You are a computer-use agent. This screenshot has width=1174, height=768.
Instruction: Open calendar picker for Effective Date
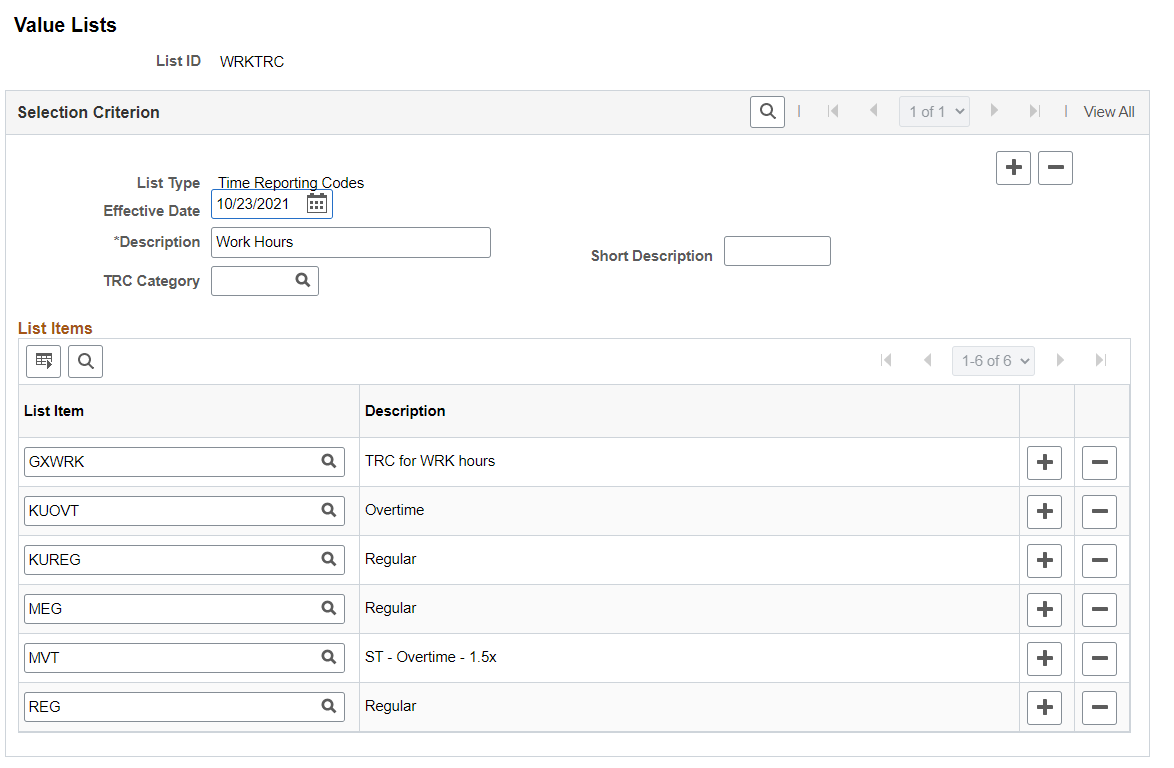(x=317, y=204)
